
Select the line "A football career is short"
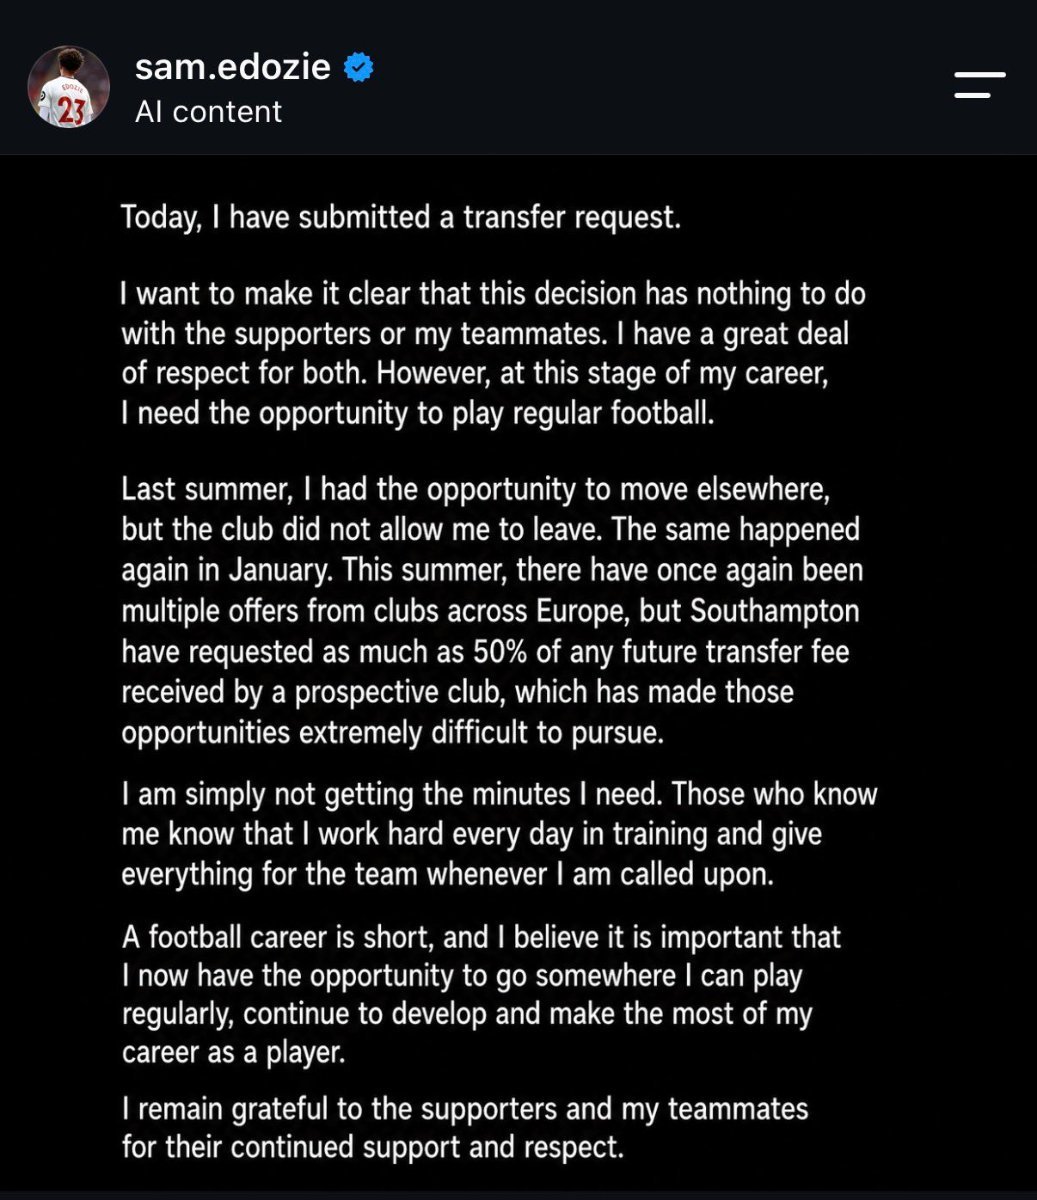click(x=481, y=937)
